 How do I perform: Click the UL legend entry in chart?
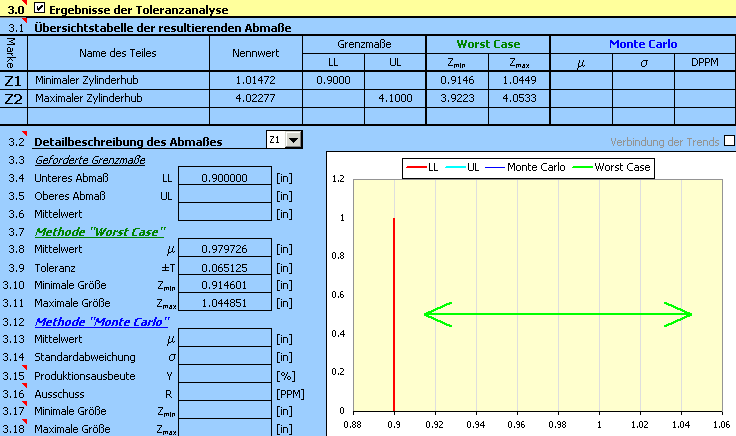pyautogui.click(x=463, y=167)
